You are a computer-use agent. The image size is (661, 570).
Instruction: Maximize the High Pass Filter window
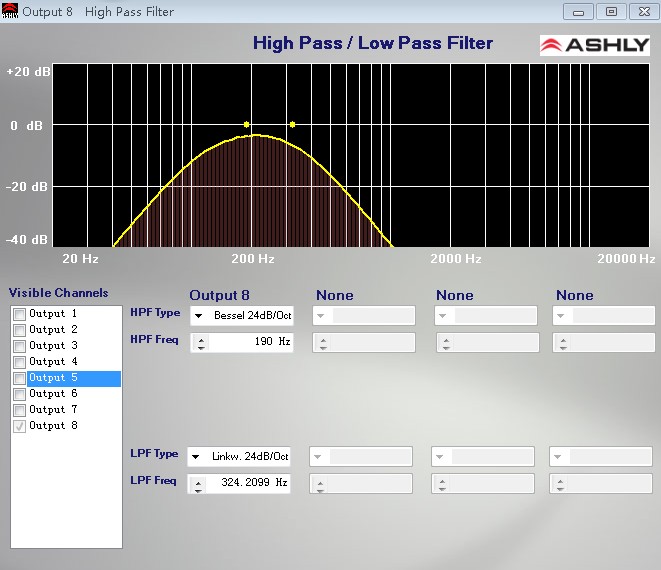(611, 11)
